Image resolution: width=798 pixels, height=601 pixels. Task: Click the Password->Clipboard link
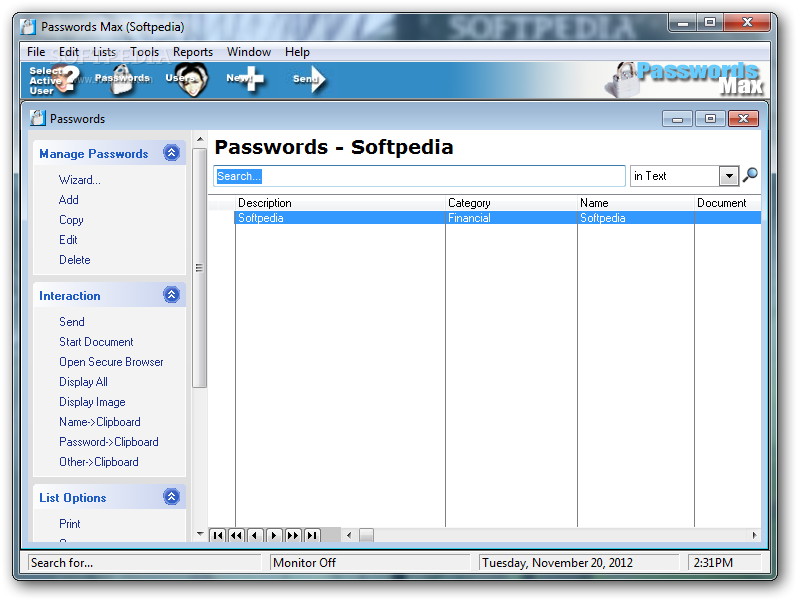click(x=109, y=442)
